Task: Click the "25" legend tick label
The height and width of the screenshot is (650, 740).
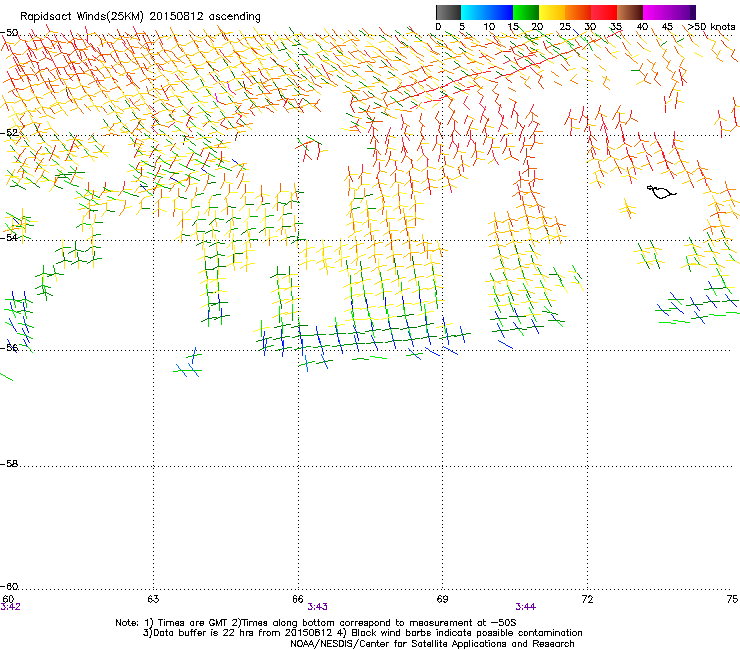Action: [565, 27]
